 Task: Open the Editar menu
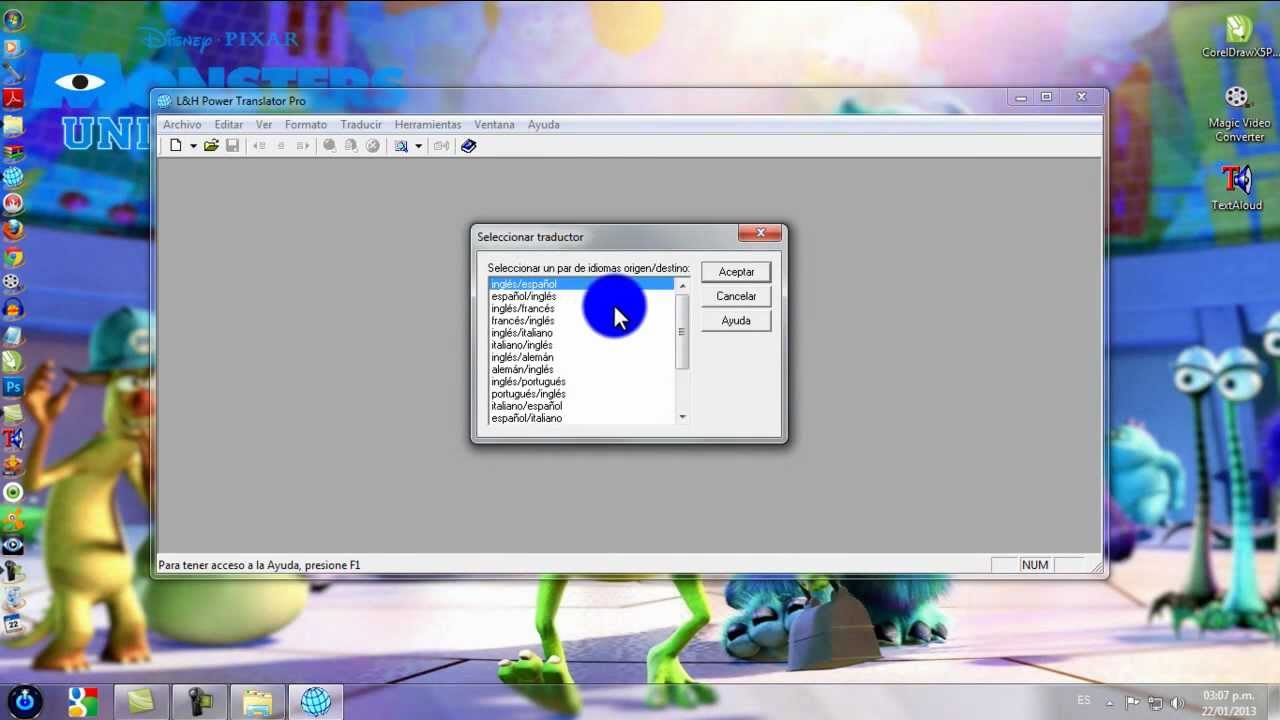coord(228,125)
